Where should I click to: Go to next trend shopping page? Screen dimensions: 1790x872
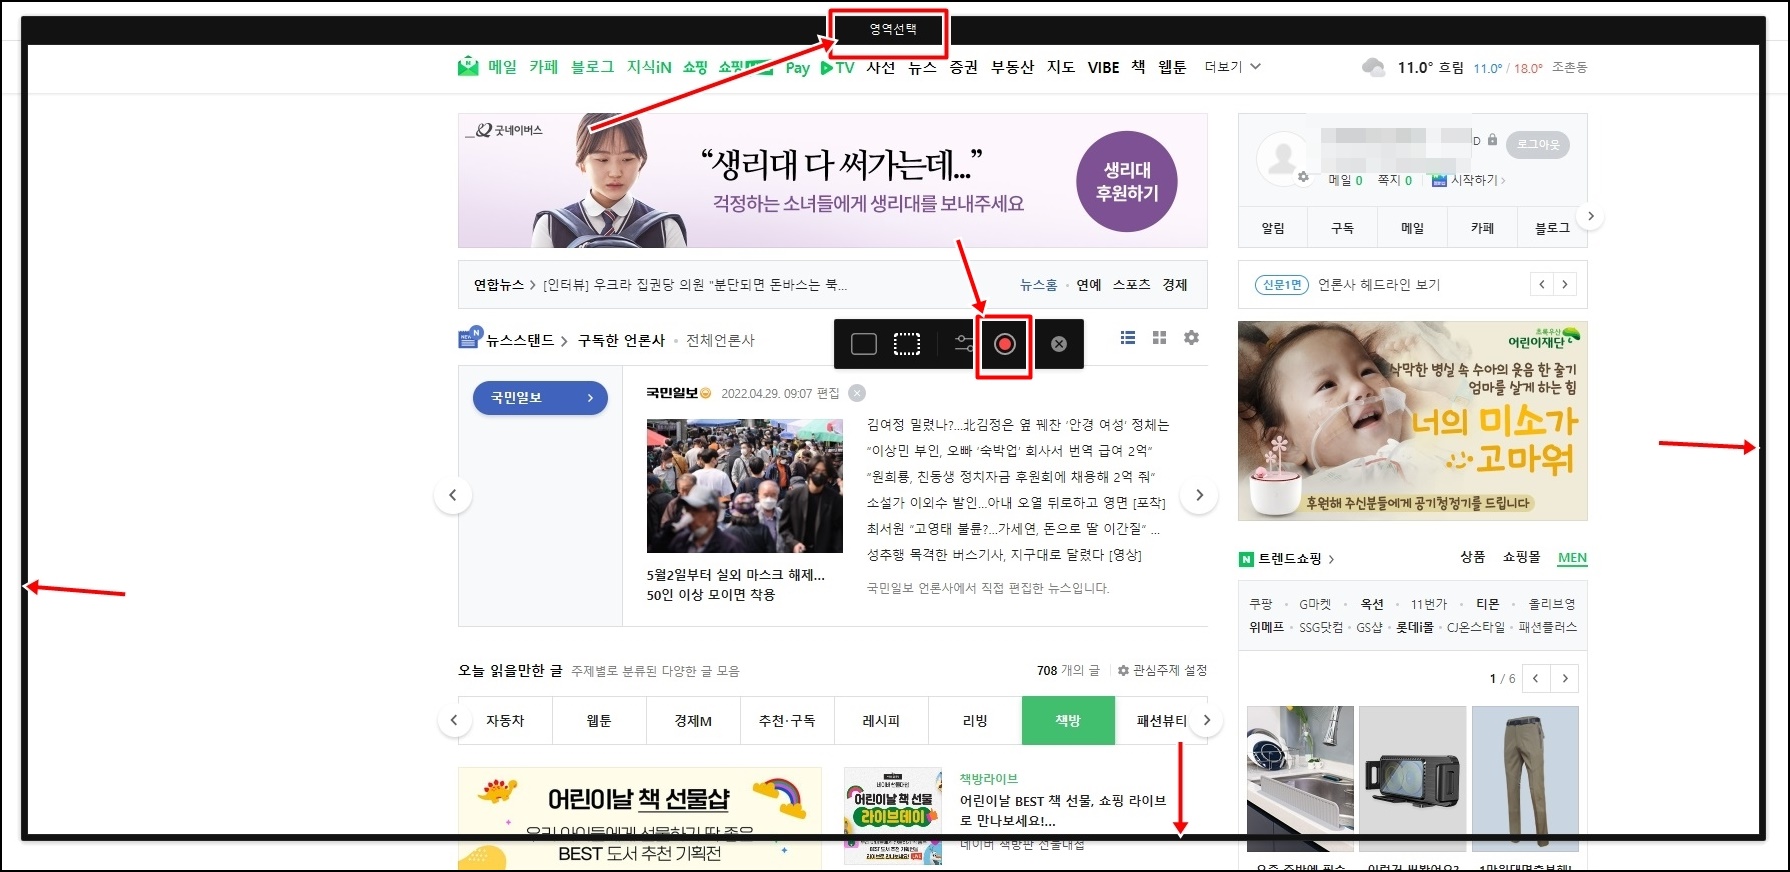pyautogui.click(x=1565, y=678)
